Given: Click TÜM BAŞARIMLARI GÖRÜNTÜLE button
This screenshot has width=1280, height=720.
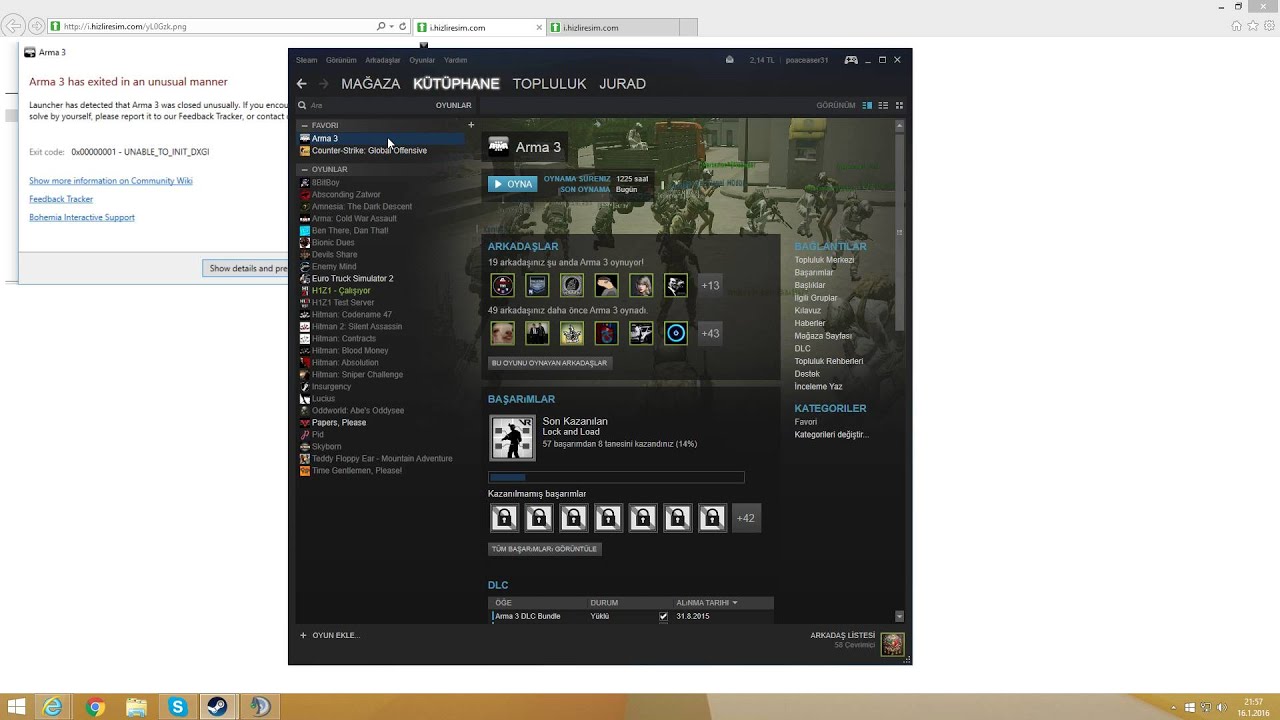Looking at the screenshot, I should 544,549.
